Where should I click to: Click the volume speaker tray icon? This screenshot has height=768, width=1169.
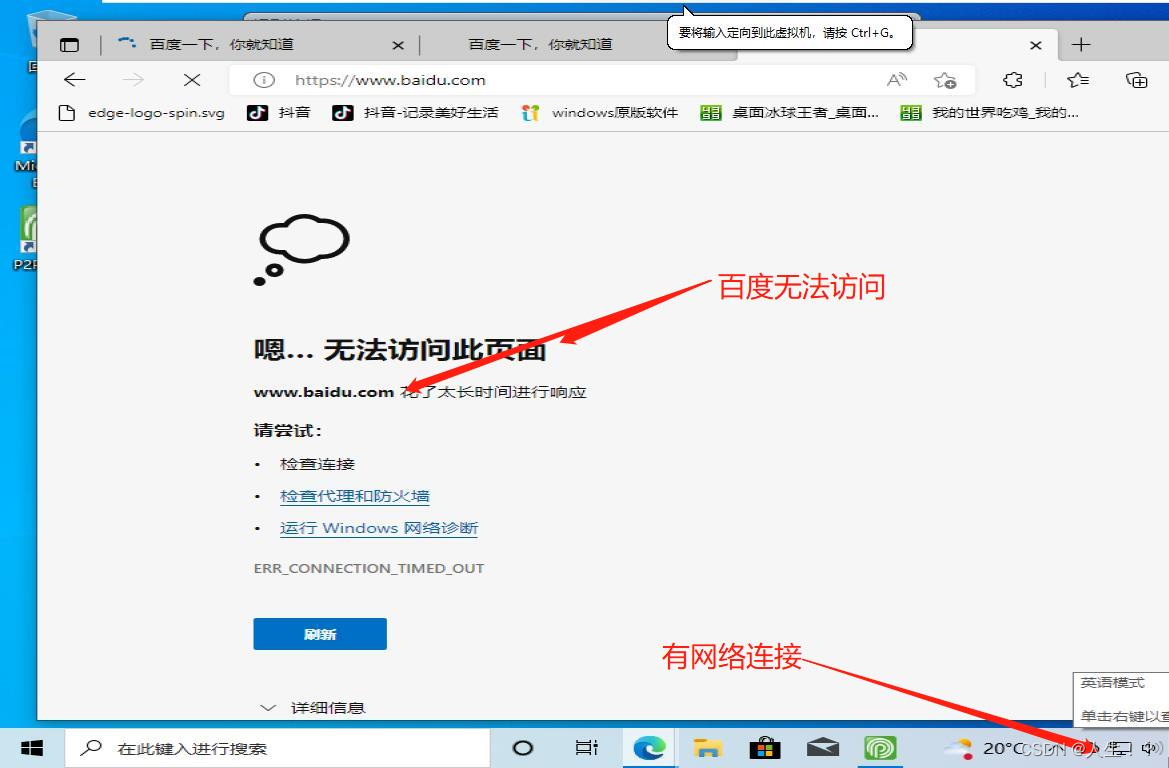point(1150,748)
